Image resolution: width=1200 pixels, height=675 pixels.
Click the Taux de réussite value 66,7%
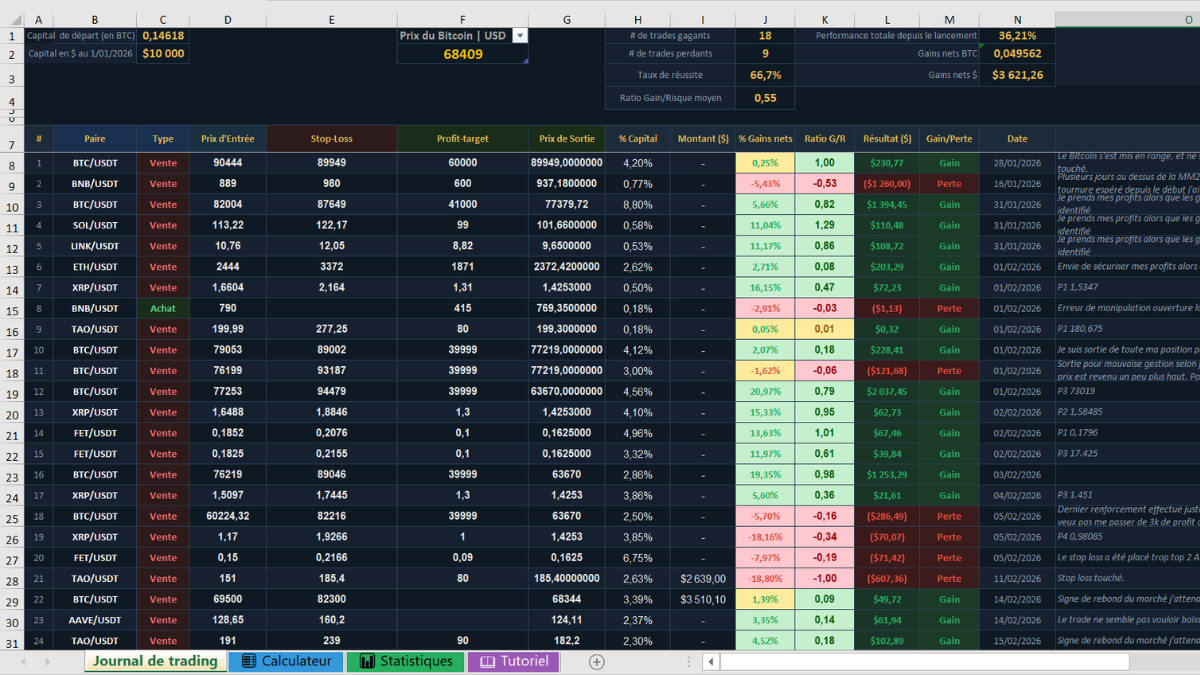pyautogui.click(x=765, y=75)
